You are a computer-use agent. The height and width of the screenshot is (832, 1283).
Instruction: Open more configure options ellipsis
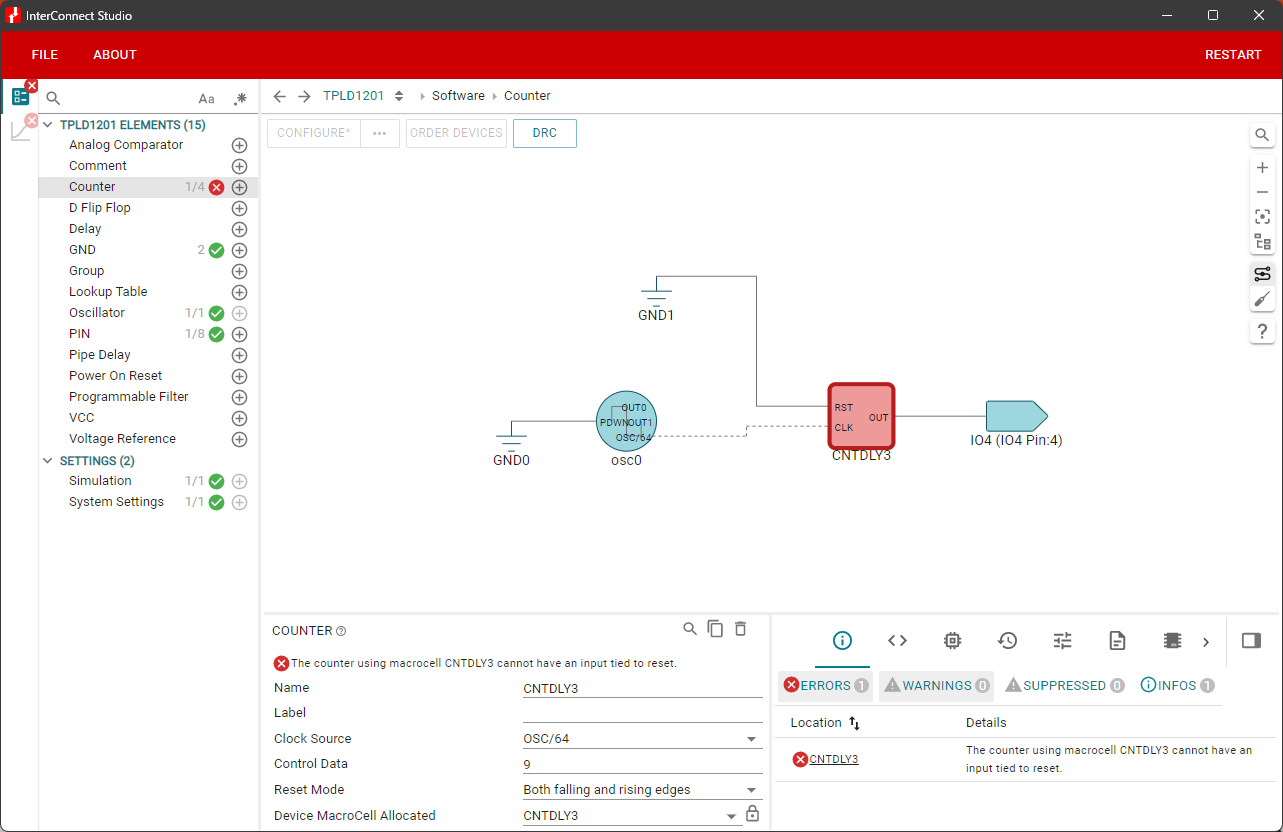click(380, 133)
